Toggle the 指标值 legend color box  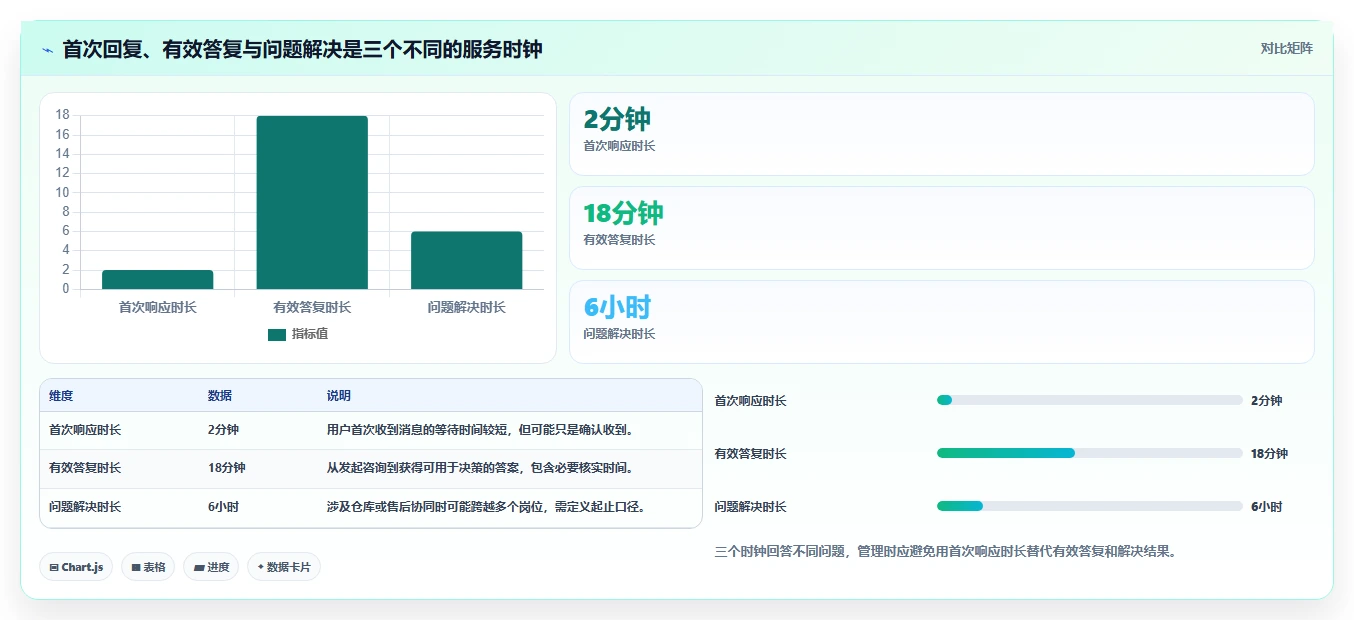click(277, 334)
